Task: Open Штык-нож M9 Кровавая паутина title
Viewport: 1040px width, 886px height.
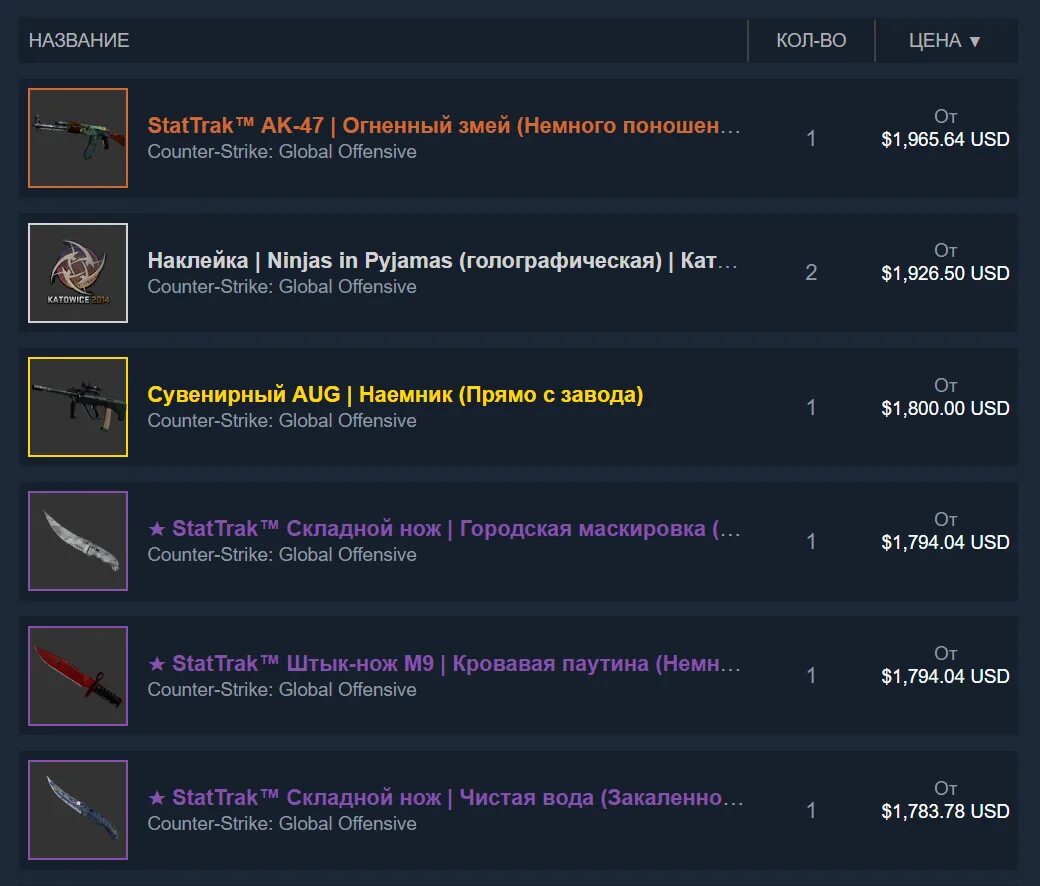Action: click(x=444, y=663)
